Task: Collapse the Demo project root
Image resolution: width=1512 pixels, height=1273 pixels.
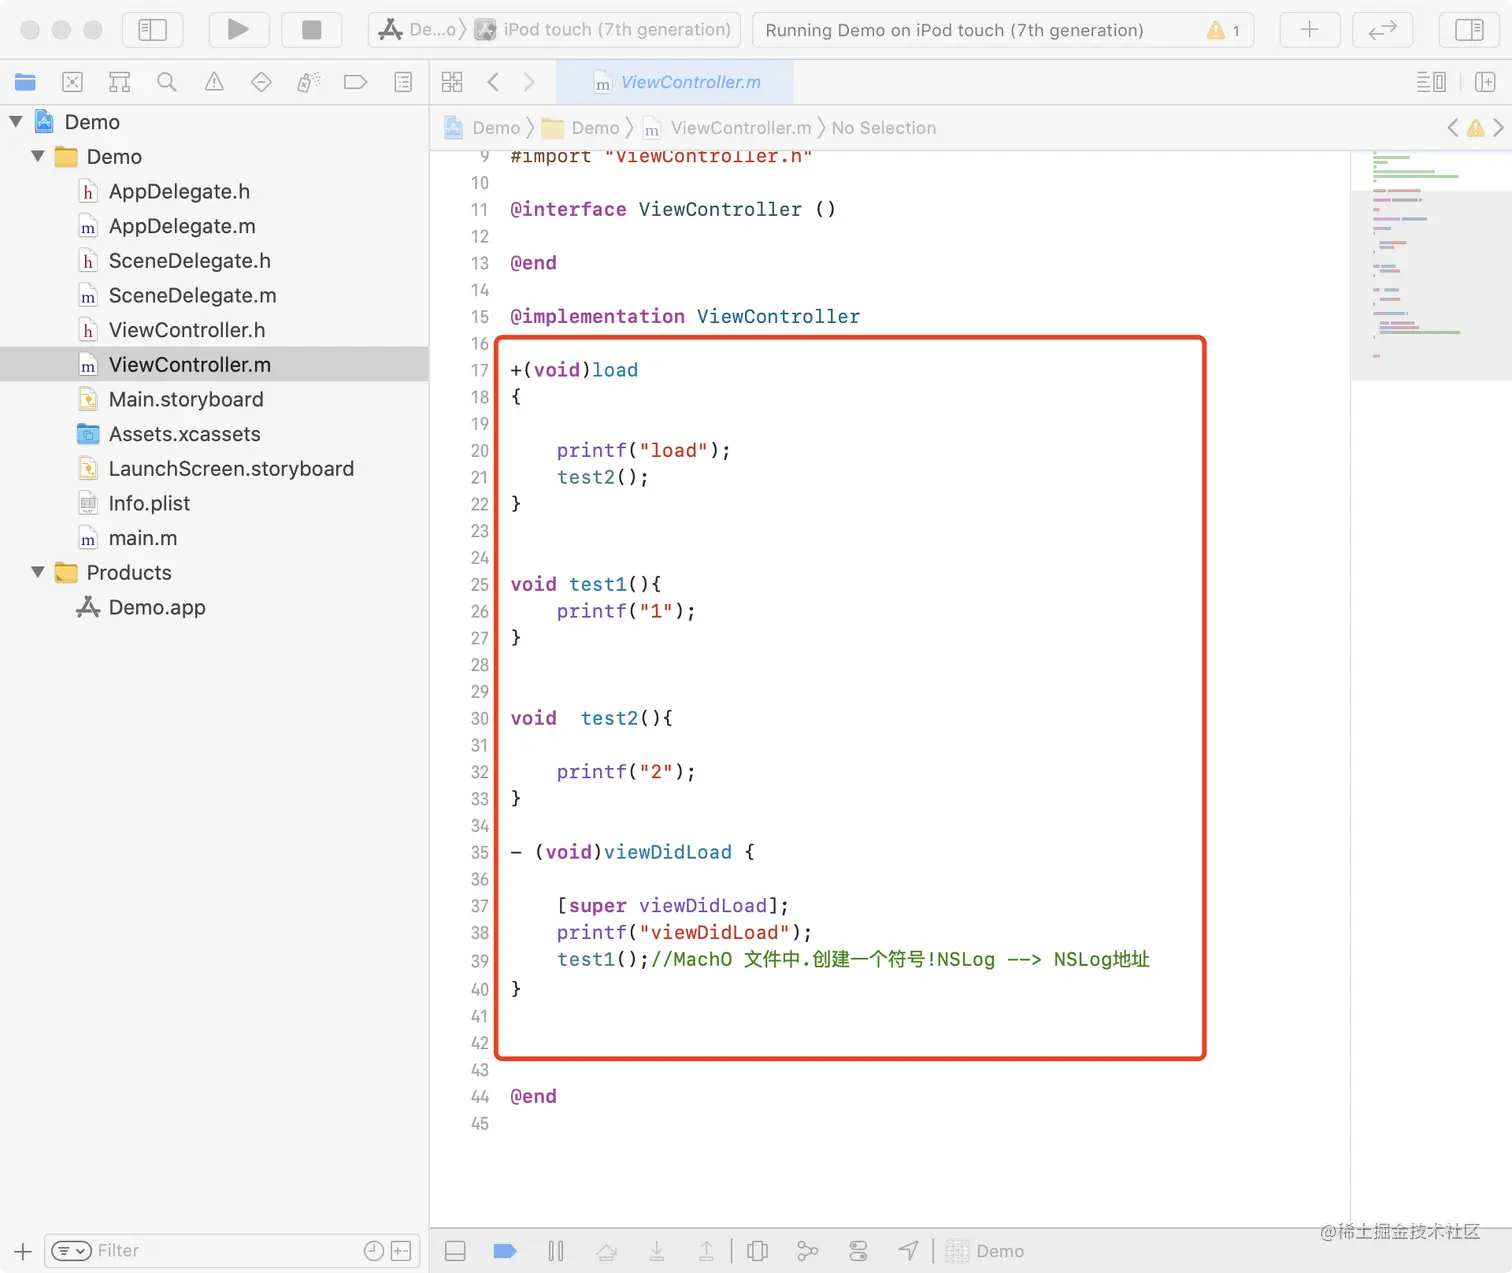Action: pyautogui.click(x=16, y=122)
